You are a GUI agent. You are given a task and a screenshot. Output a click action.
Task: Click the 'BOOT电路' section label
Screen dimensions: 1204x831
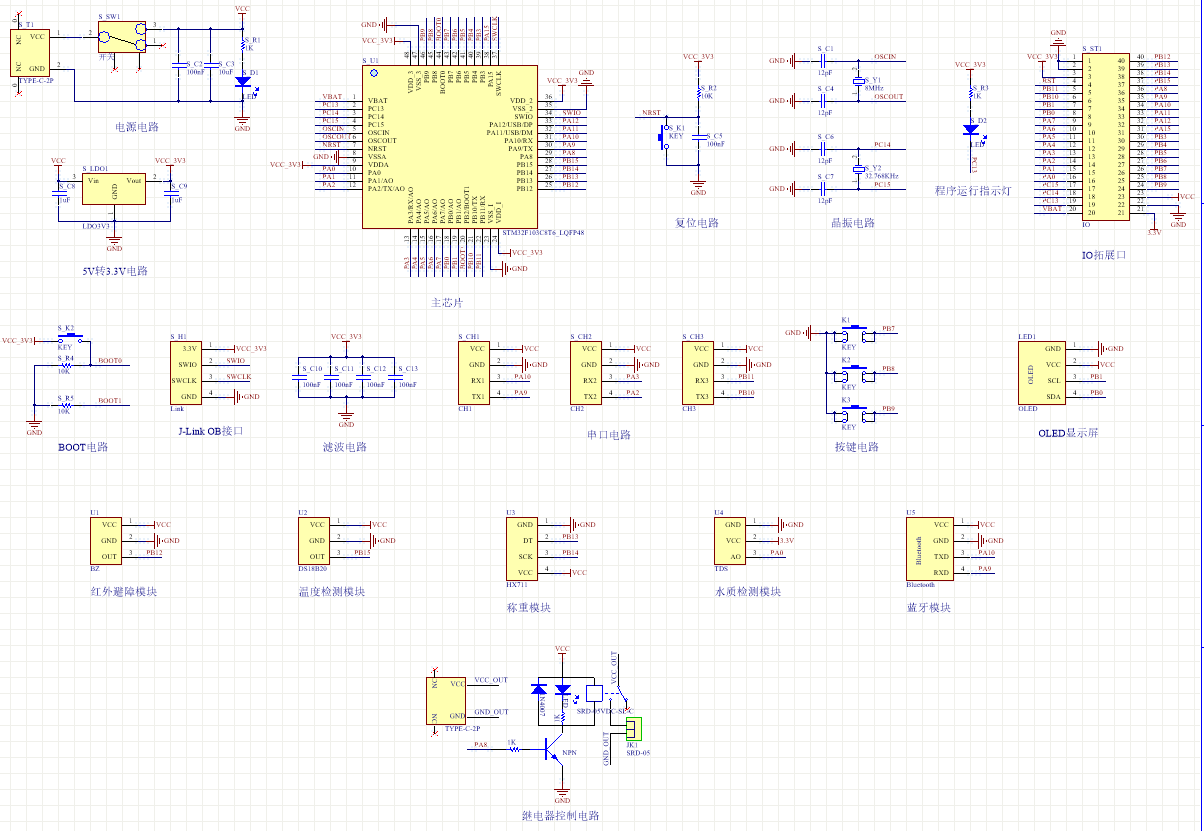coord(83,447)
